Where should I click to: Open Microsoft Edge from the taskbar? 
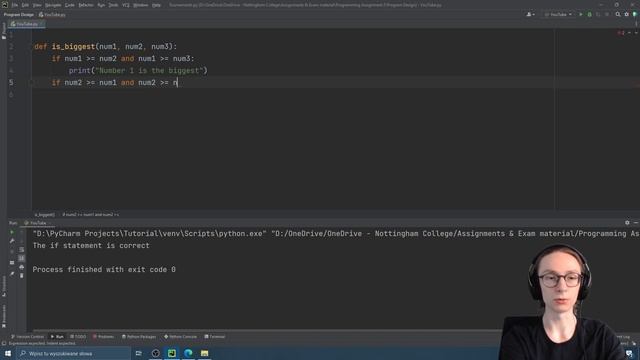[x=188, y=353]
